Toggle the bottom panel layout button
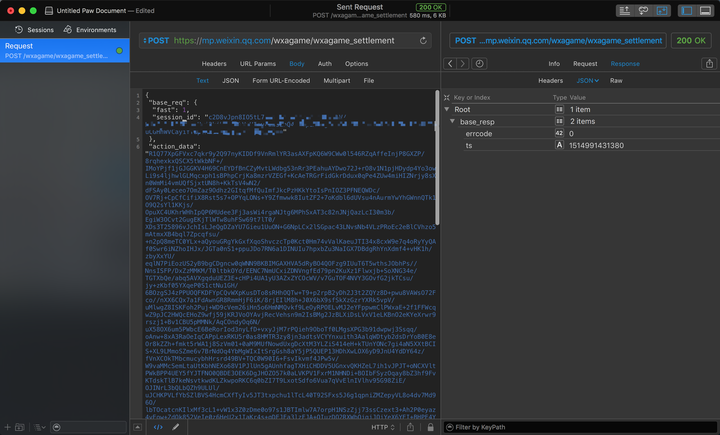The image size is (720, 435). tap(705, 10)
